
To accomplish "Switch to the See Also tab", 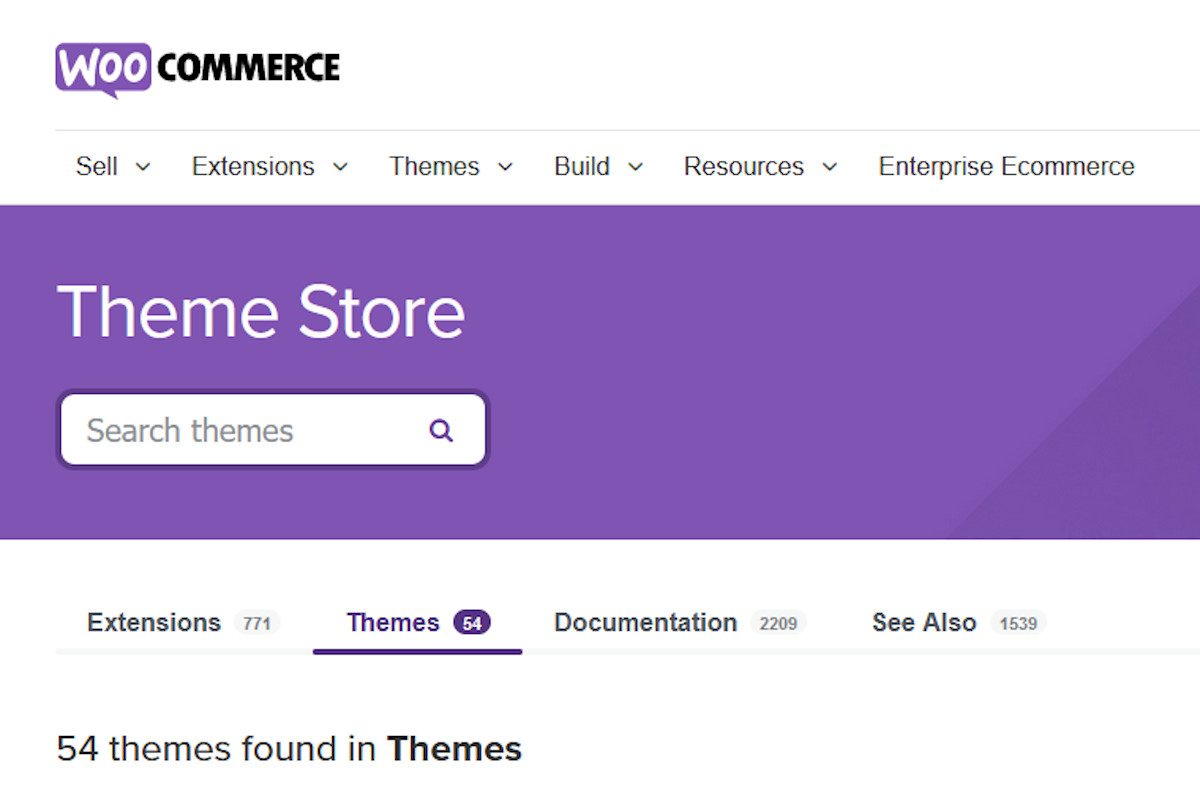I will [959, 622].
